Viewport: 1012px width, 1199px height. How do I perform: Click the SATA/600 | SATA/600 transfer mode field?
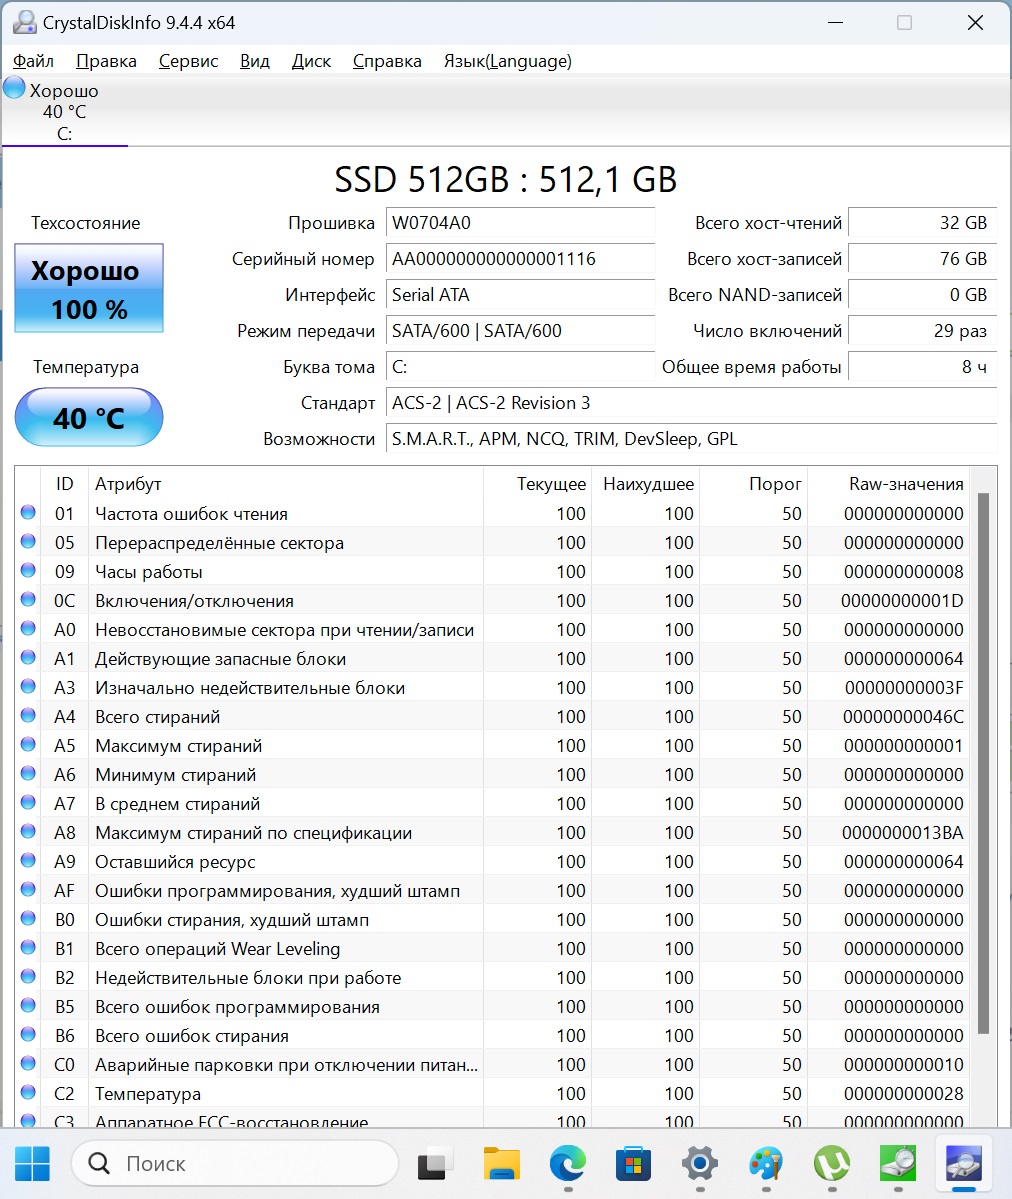coord(520,331)
